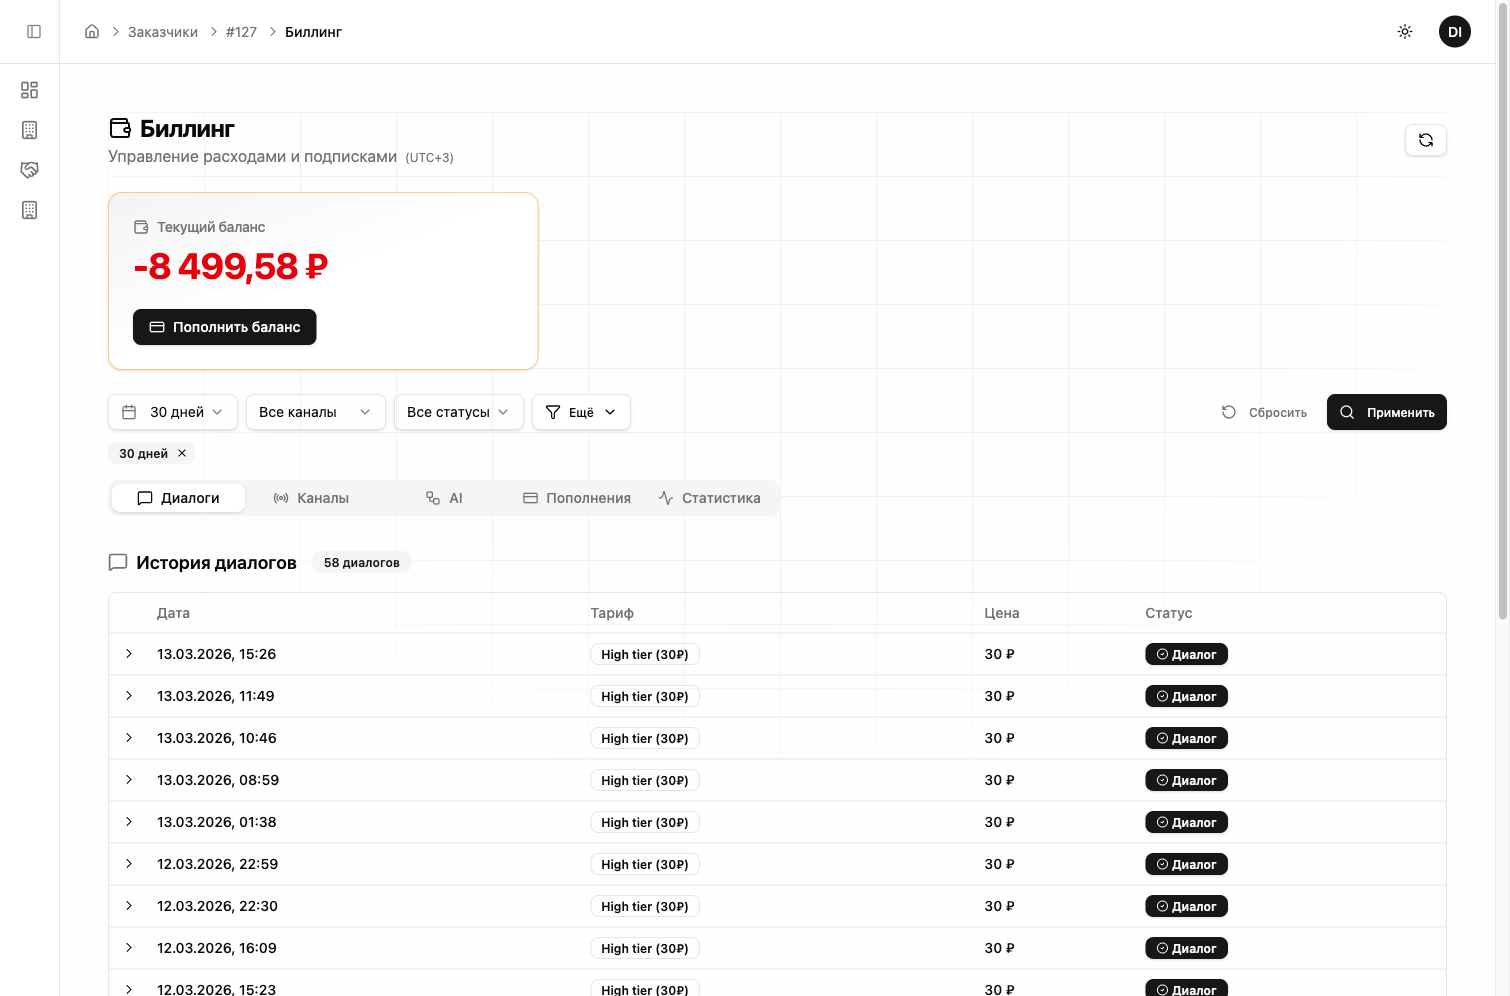Switch to the Статистика tab
Viewport: 1510px width, 996px height.
[710, 498]
